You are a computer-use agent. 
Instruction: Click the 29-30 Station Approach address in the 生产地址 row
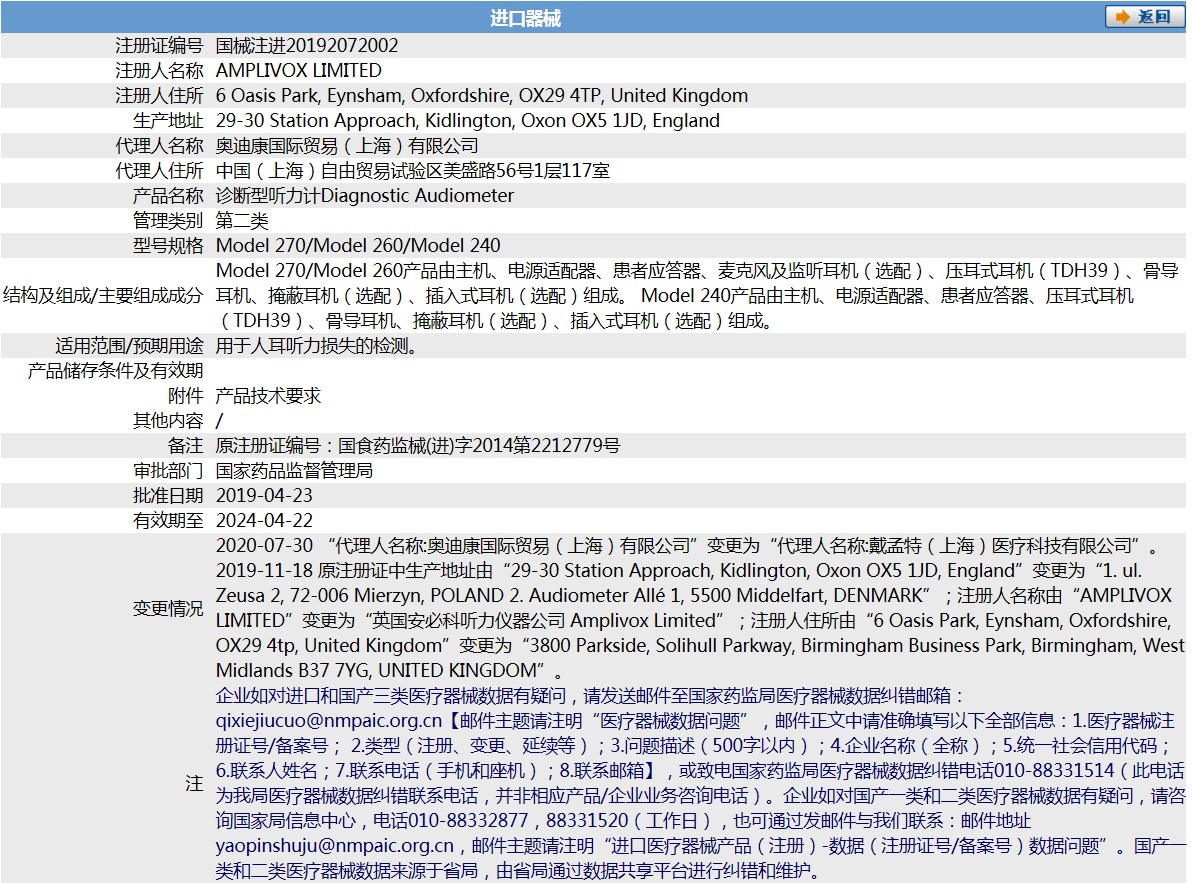(x=468, y=121)
